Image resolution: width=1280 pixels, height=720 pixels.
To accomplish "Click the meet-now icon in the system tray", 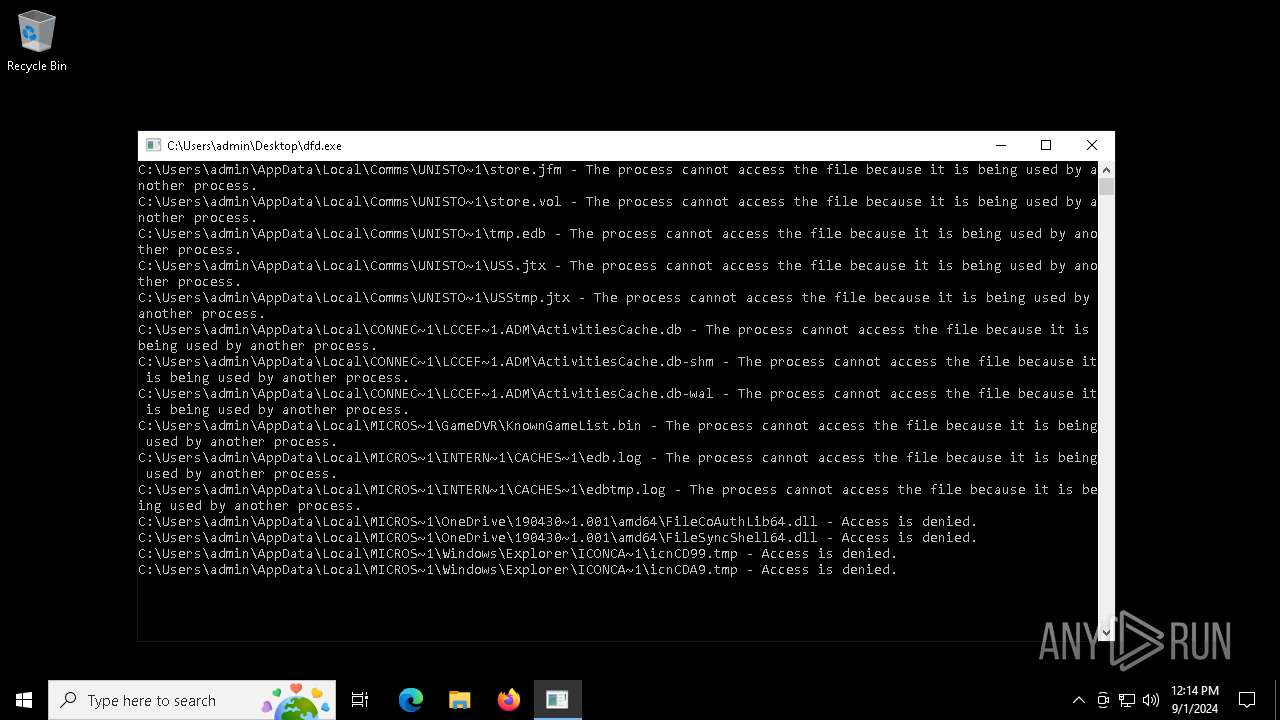I will click(1103, 700).
